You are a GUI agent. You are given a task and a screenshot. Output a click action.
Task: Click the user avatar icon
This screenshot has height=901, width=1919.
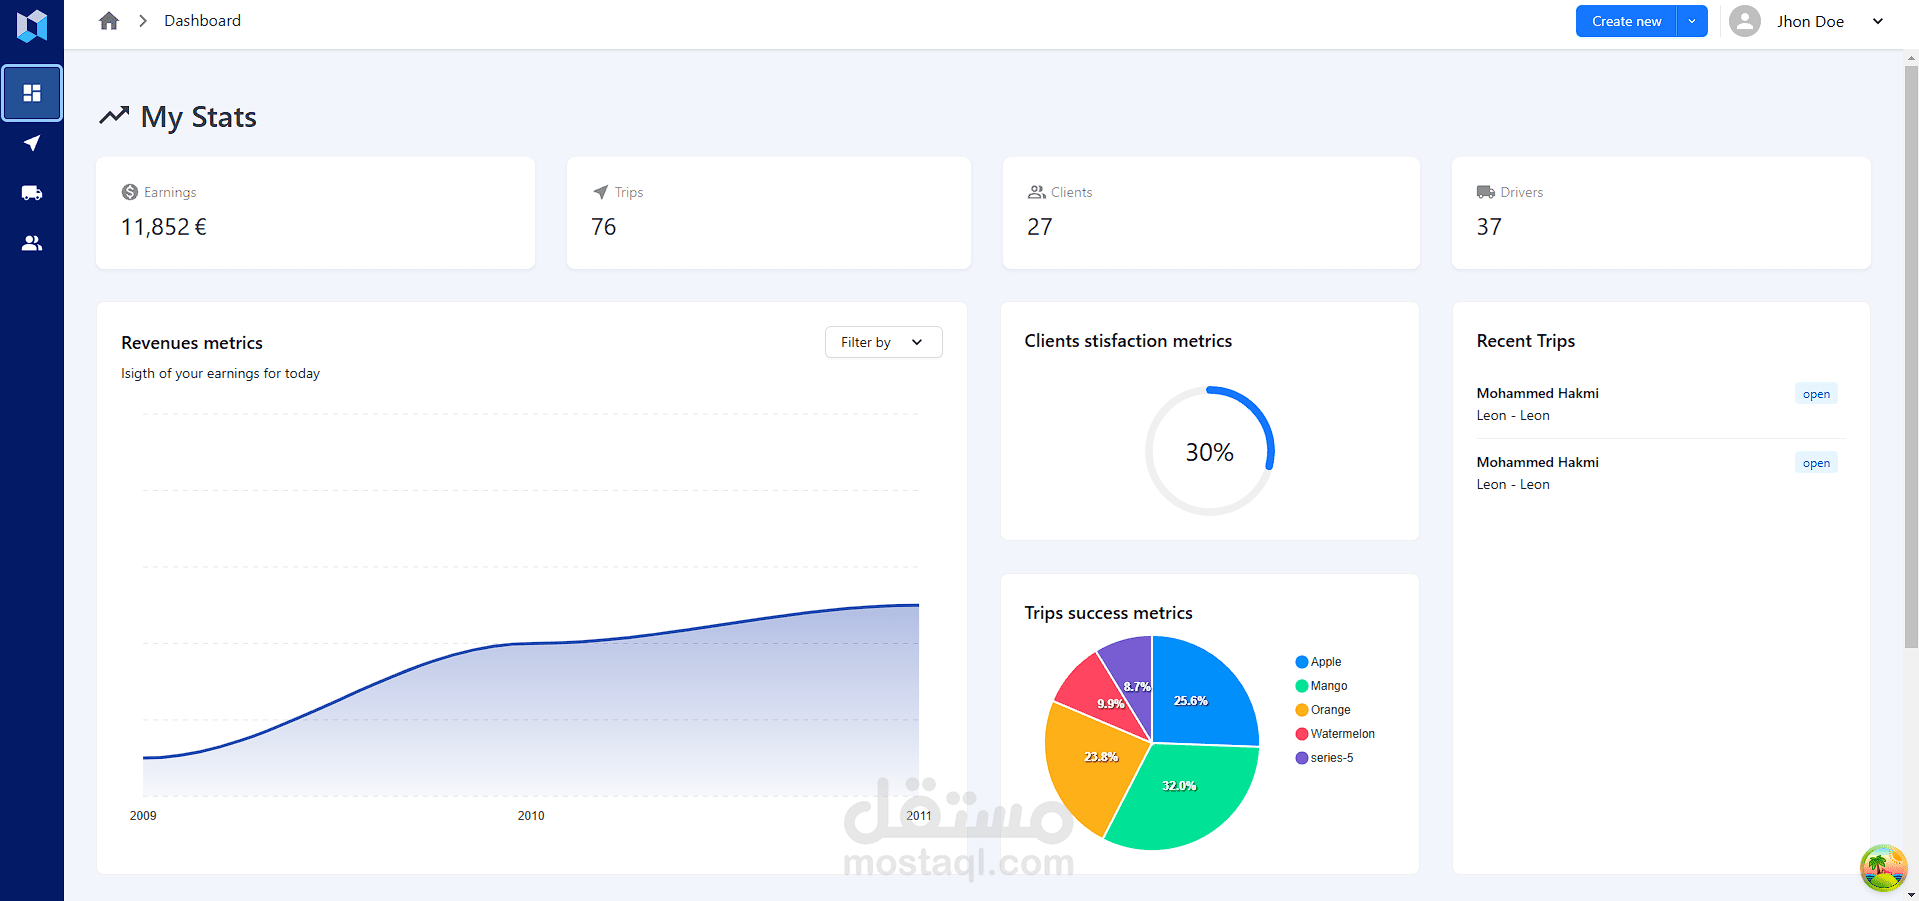[x=1744, y=21]
